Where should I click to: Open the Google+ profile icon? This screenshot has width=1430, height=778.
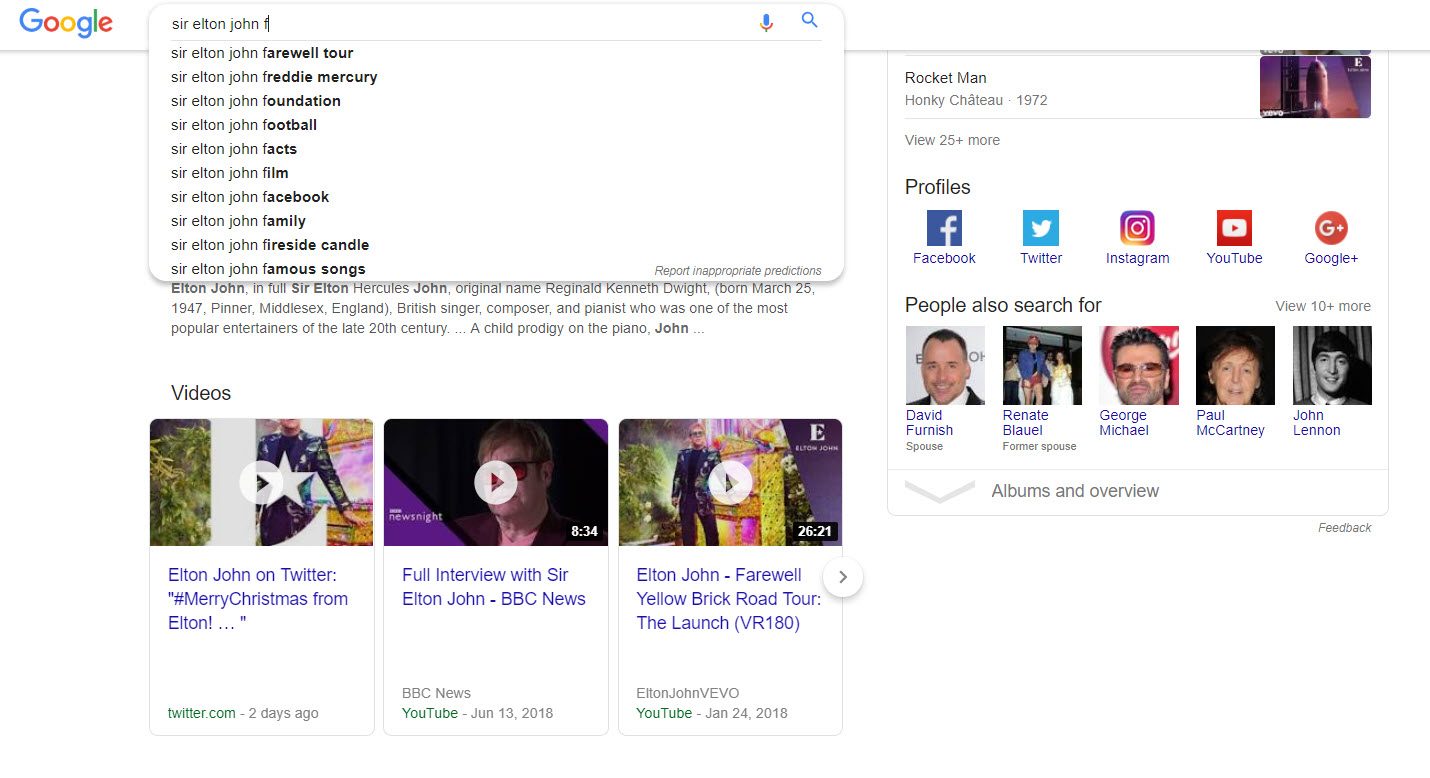(1331, 228)
